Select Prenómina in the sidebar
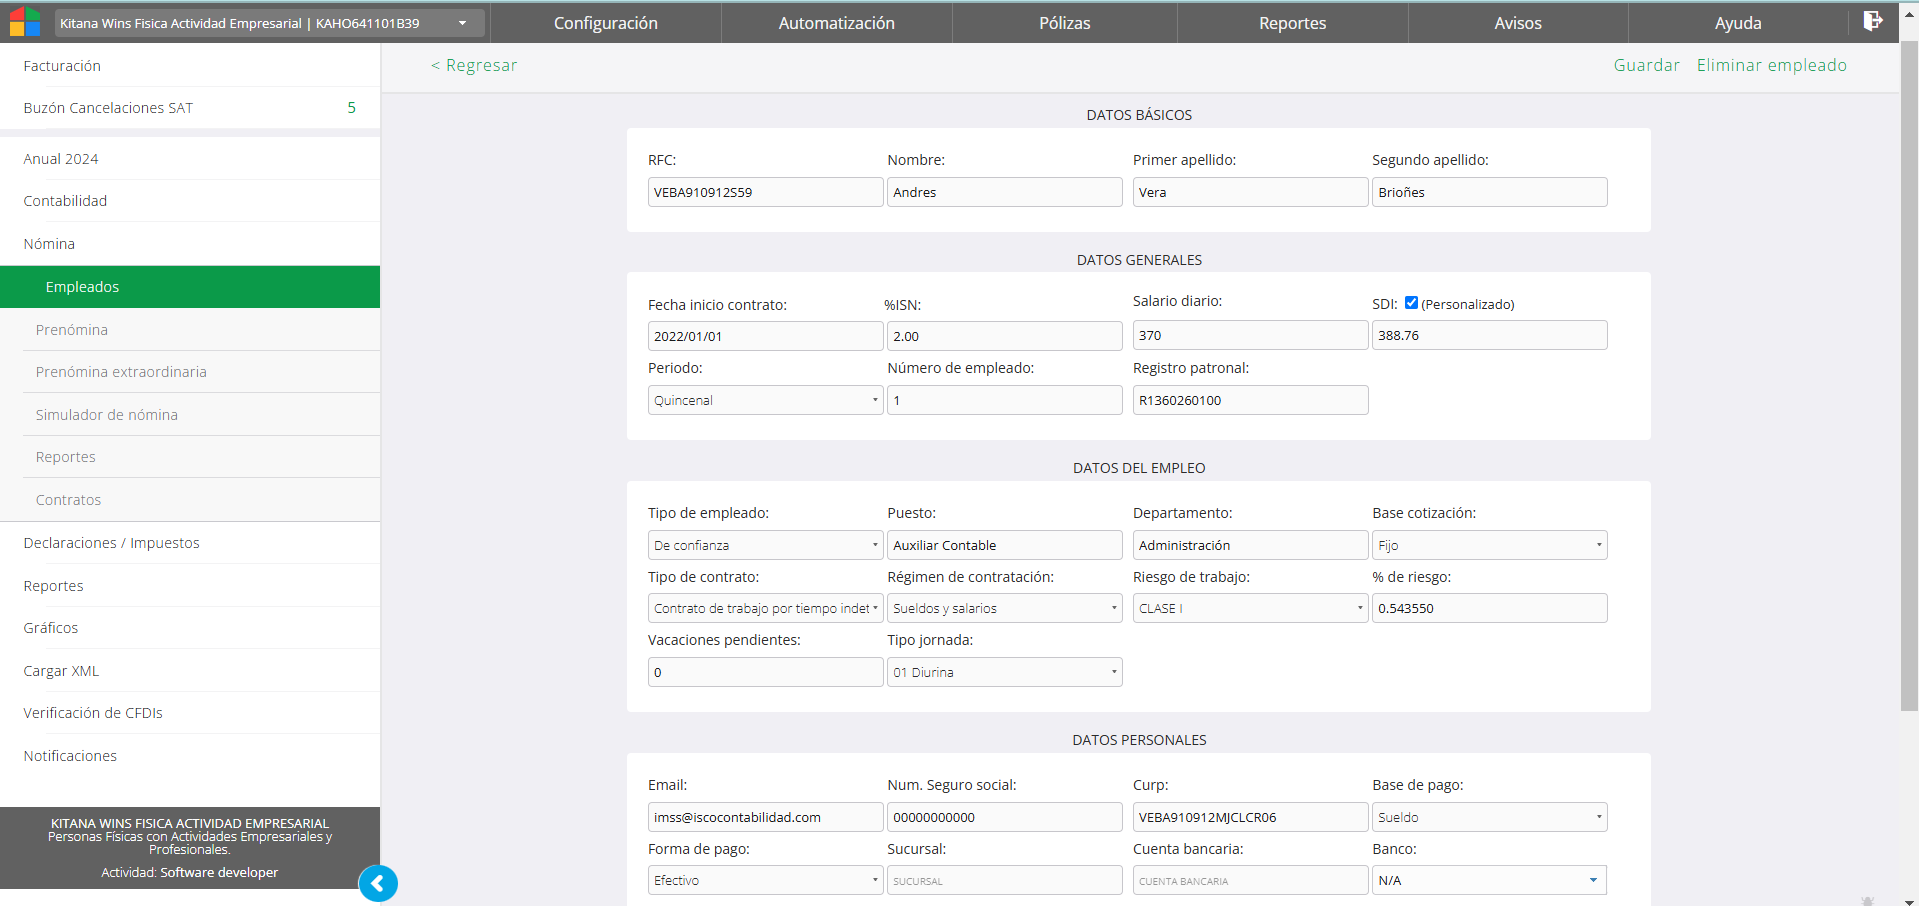1919x906 pixels. pos(72,330)
